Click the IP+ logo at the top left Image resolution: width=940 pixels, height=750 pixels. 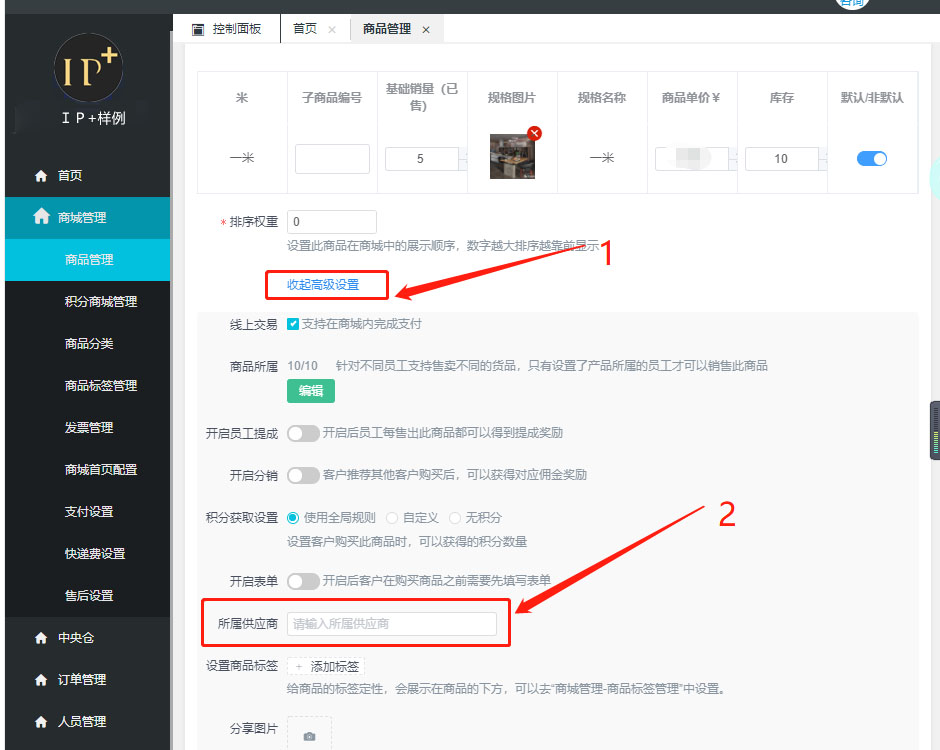[x=87, y=68]
